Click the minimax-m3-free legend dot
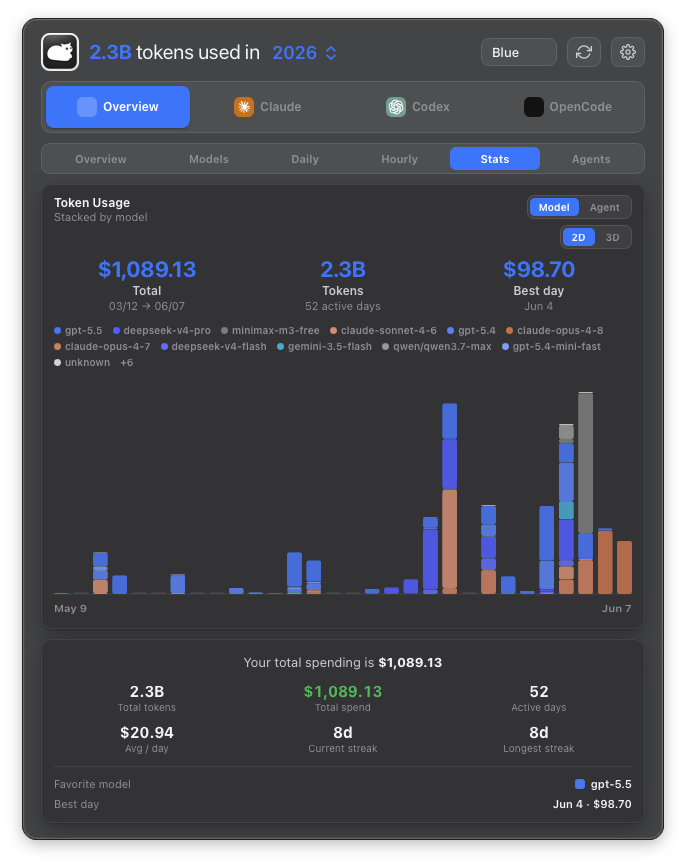The width and height of the screenshot is (686, 866). pos(224,331)
